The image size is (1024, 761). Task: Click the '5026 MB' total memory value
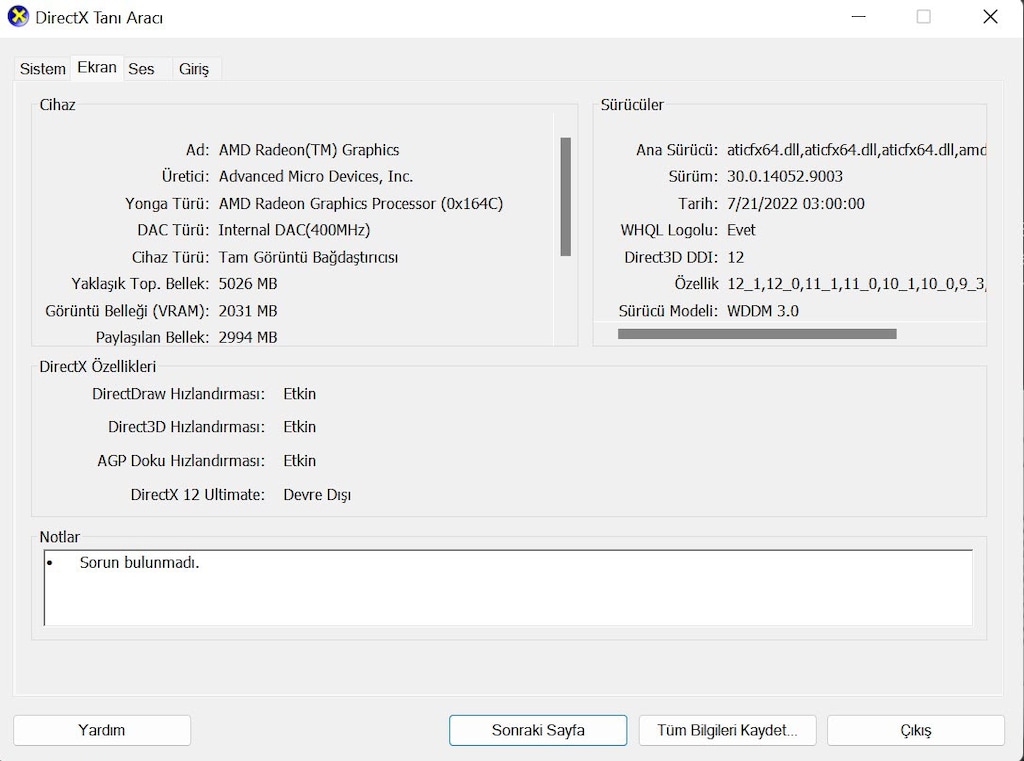coord(248,284)
